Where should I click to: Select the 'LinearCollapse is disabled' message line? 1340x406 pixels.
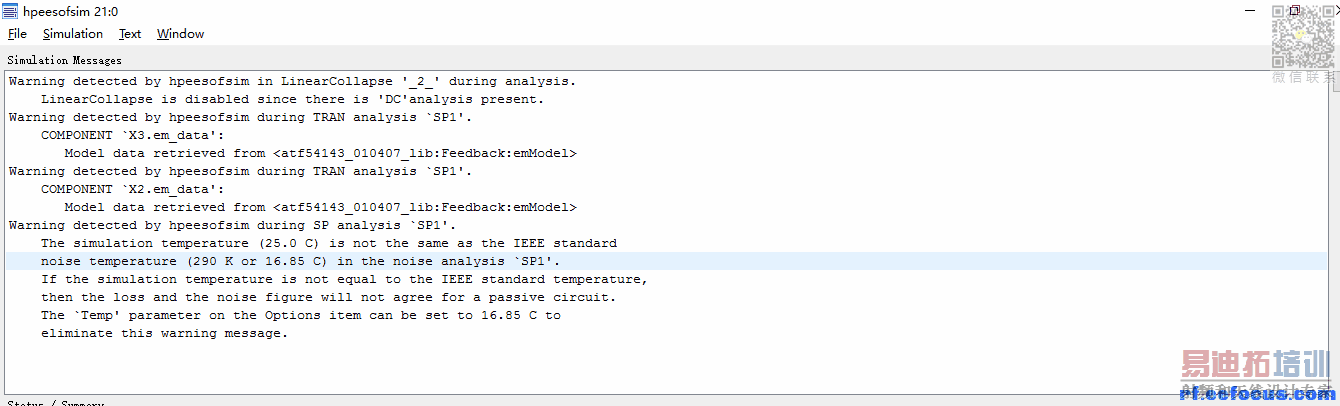294,99
